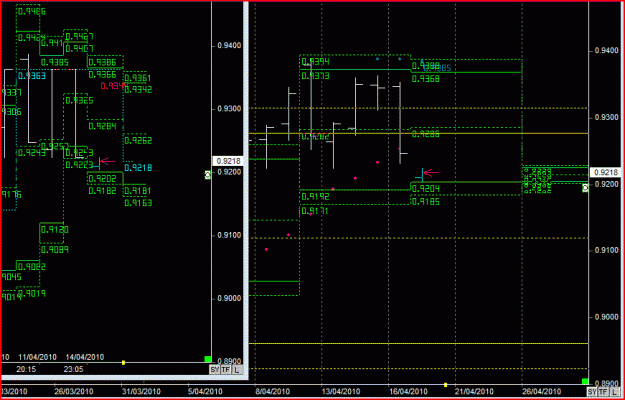Screen dimensions: 625x400
Task: Select 0.9286 label in right chart
Action: pos(425,135)
